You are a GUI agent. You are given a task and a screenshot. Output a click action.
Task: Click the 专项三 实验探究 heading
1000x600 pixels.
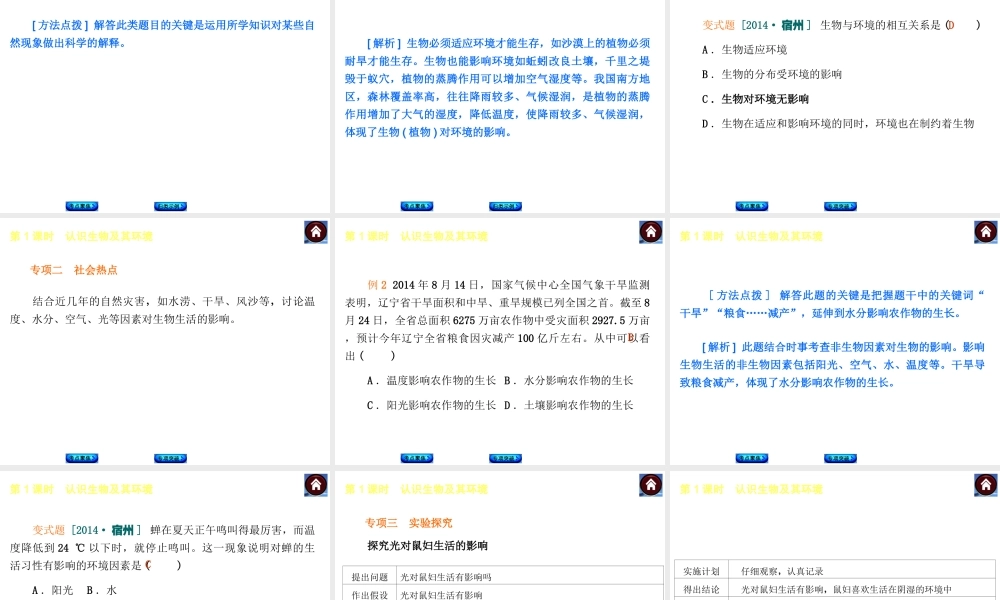click(x=409, y=523)
